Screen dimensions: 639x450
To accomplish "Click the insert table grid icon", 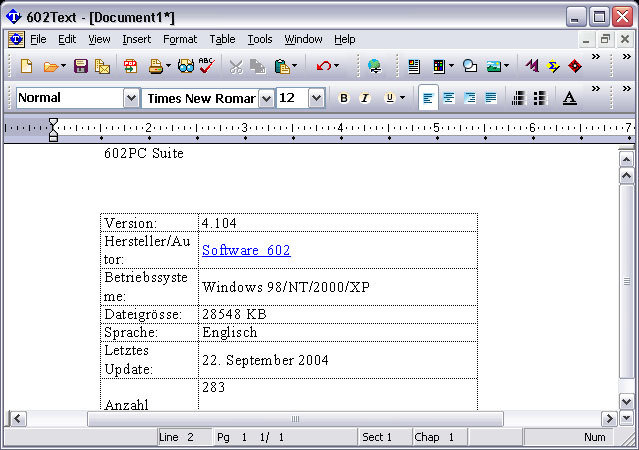I will point(439,66).
